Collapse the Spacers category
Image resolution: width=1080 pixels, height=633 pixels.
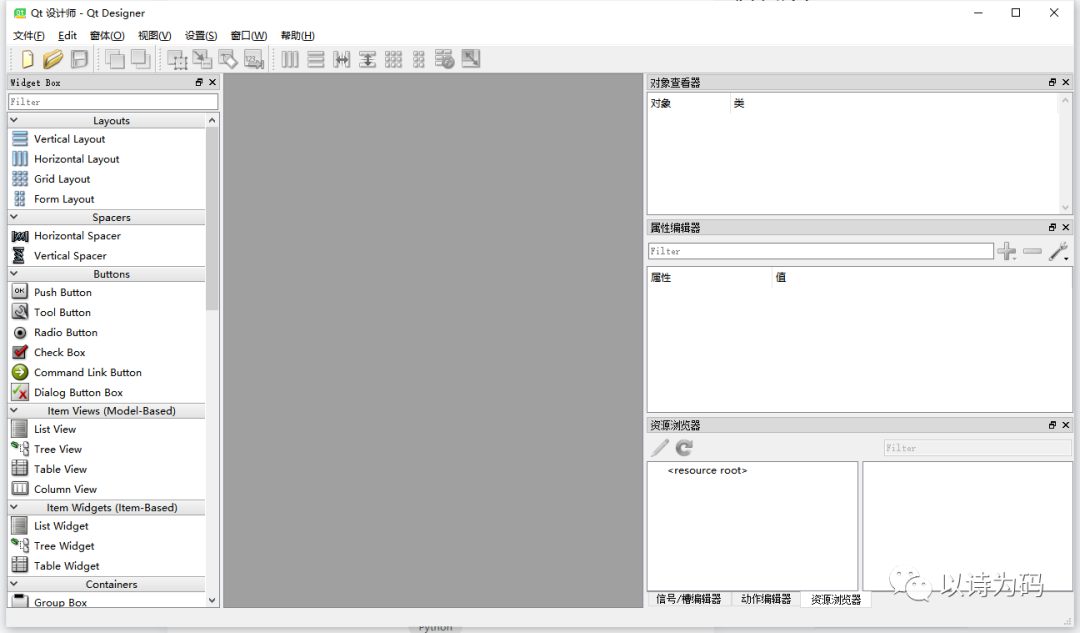click(14, 216)
